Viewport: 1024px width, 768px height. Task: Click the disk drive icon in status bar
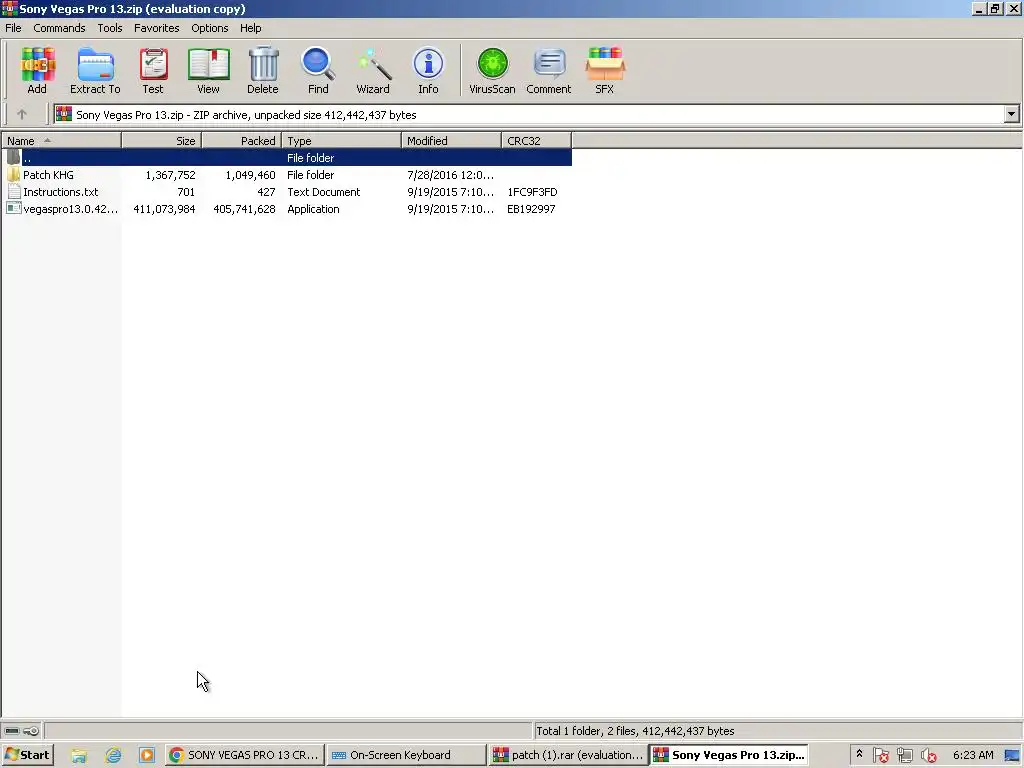(12, 730)
